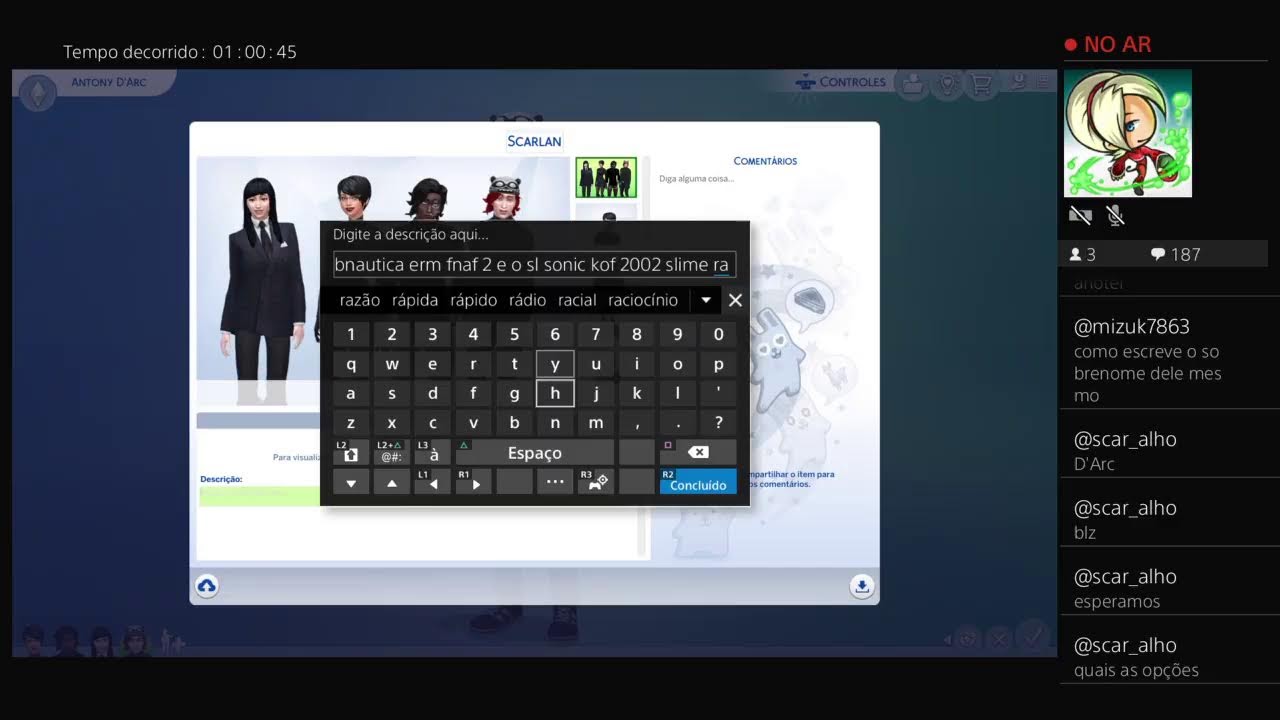Click the 'NO AR' live indicator
This screenshot has width=1280, height=720.
tap(1108, 44)
